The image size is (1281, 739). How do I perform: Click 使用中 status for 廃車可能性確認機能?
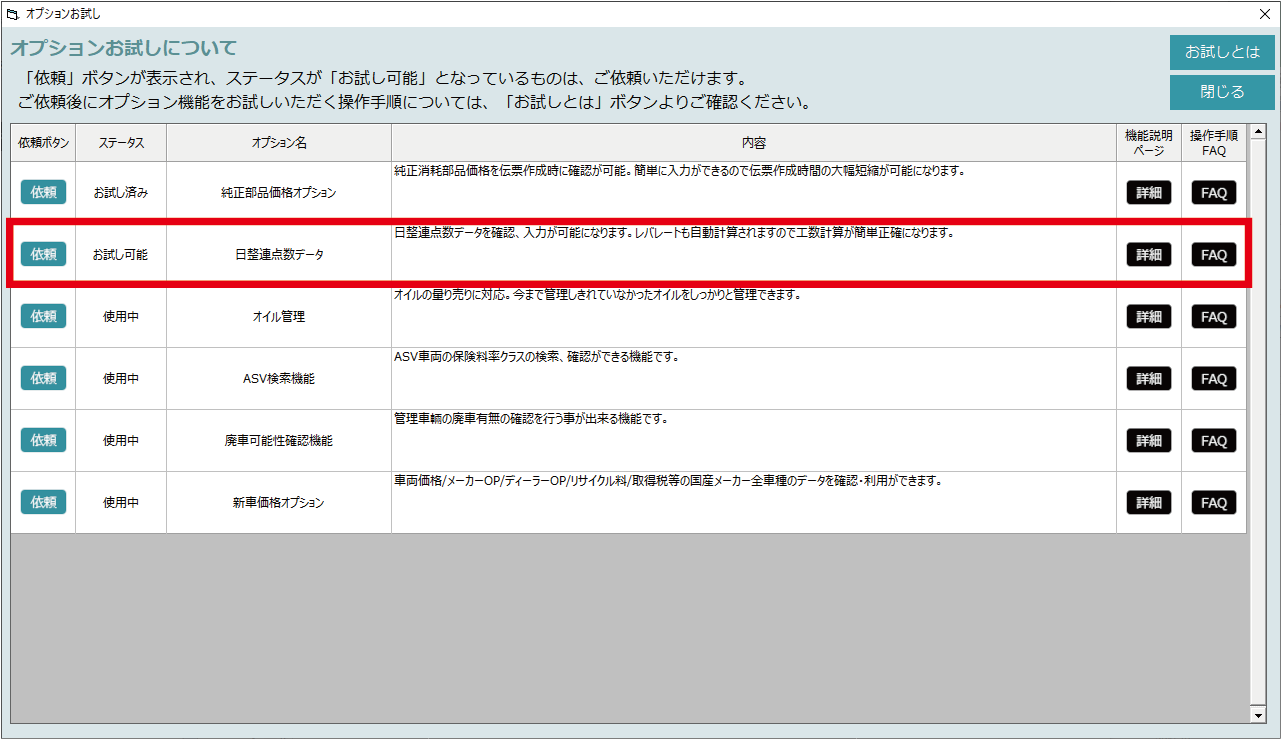(x=121, y=441)
